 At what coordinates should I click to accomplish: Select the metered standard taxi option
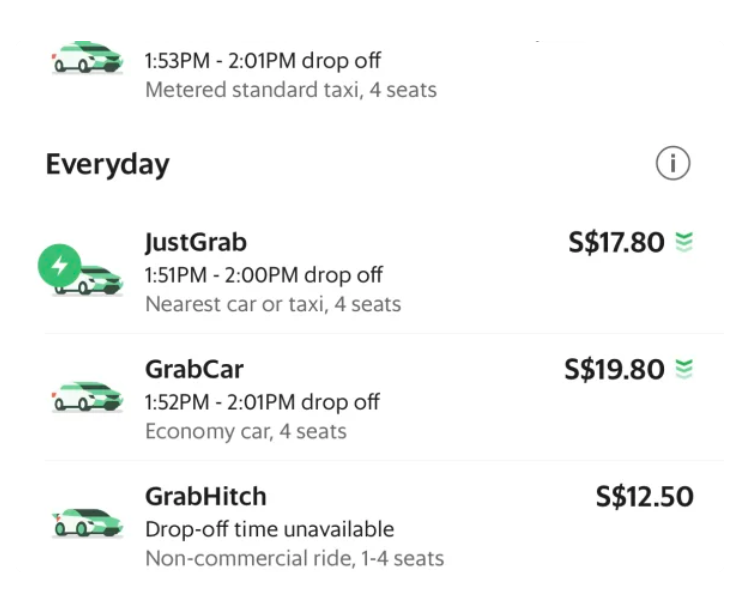[x=376, y=72]
